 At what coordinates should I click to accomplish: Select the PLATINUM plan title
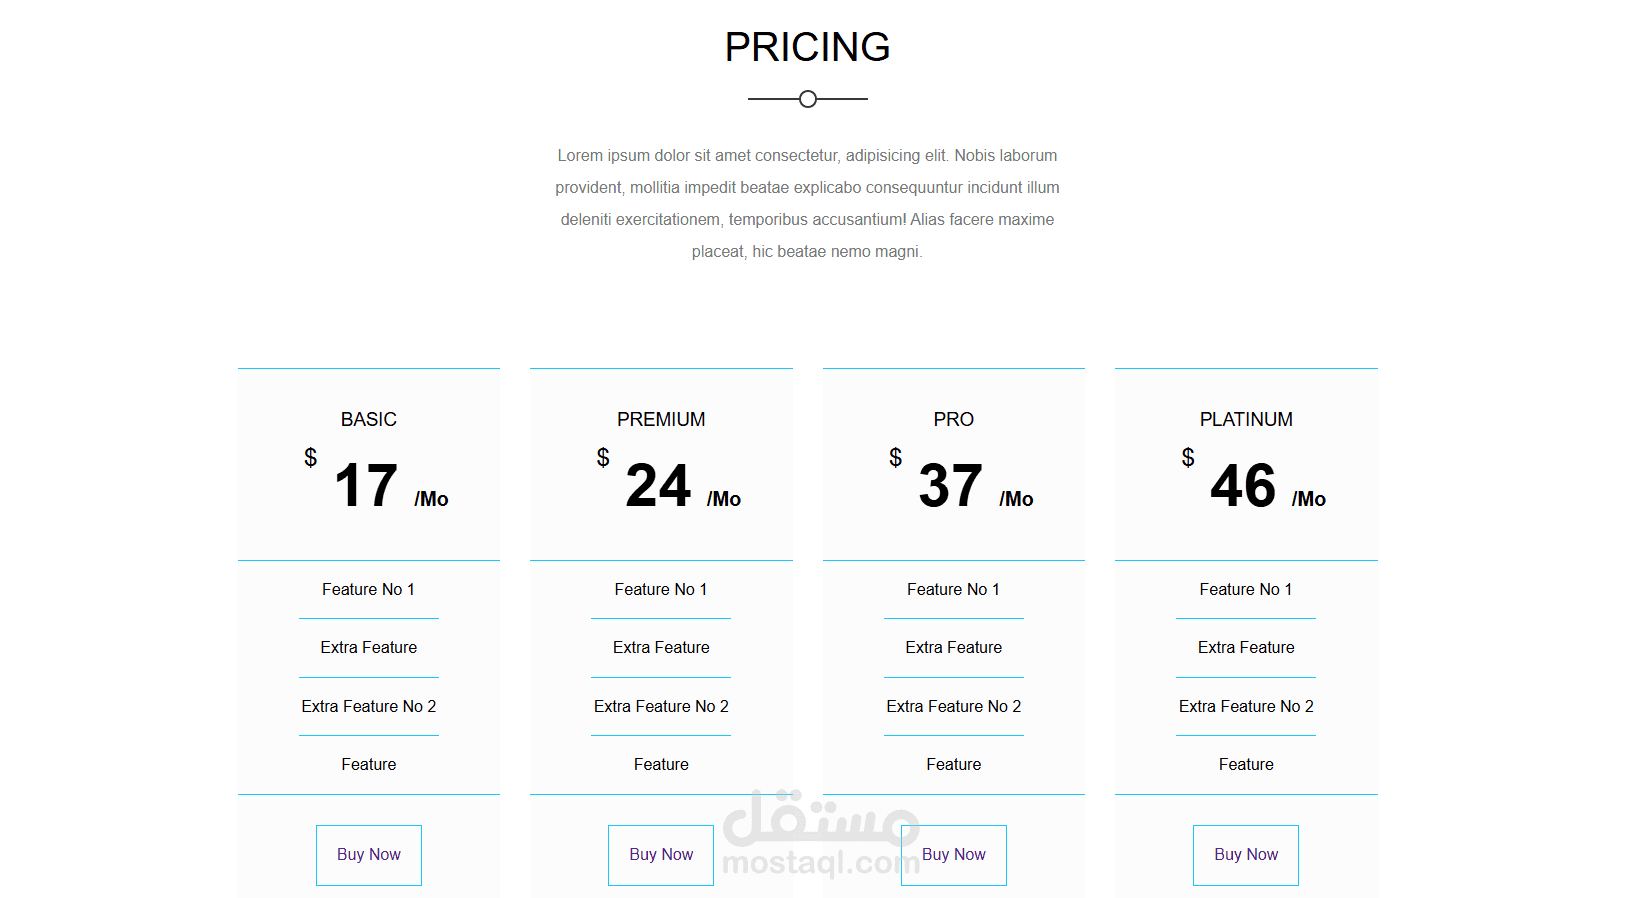pyautogui.click(x=1246, y=419)
